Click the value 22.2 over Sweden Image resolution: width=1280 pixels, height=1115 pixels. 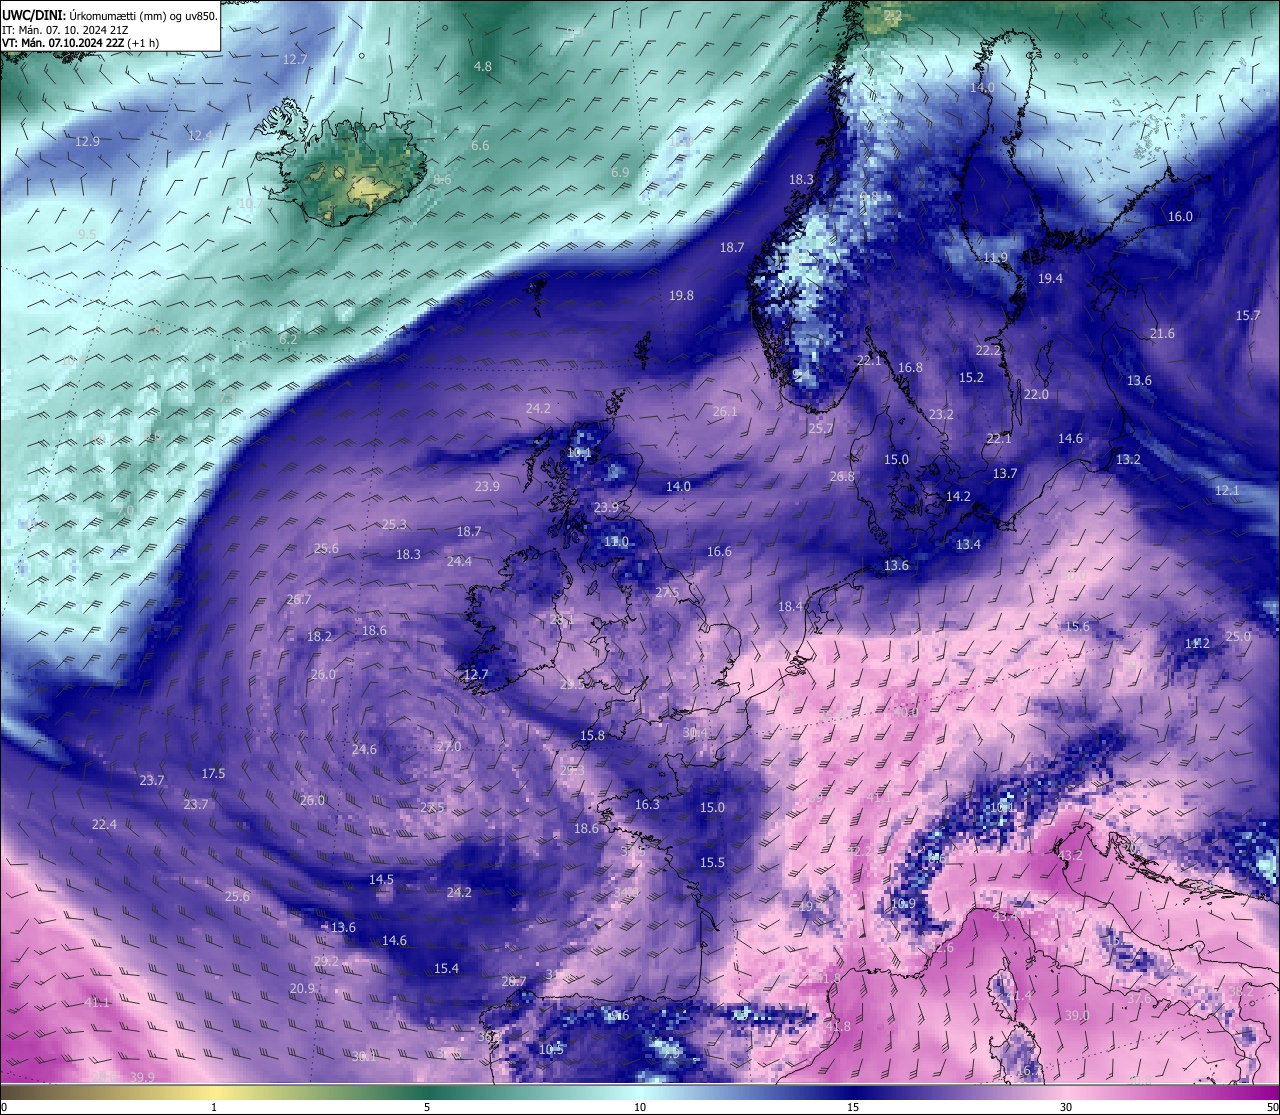(x=988, y=351)
